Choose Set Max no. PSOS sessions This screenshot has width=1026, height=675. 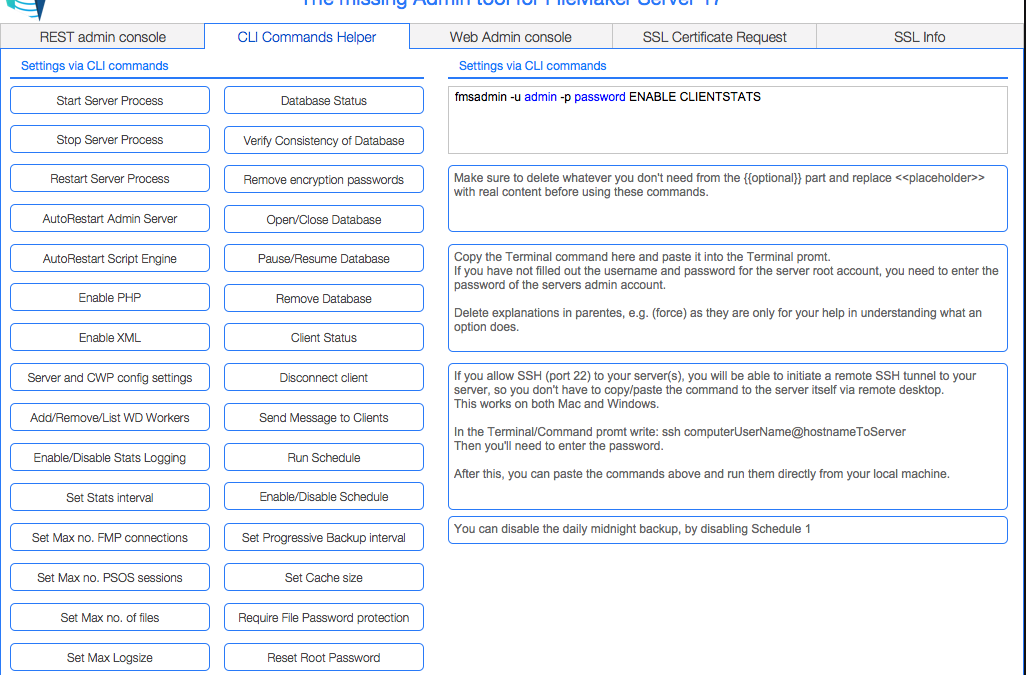[110, 578]
